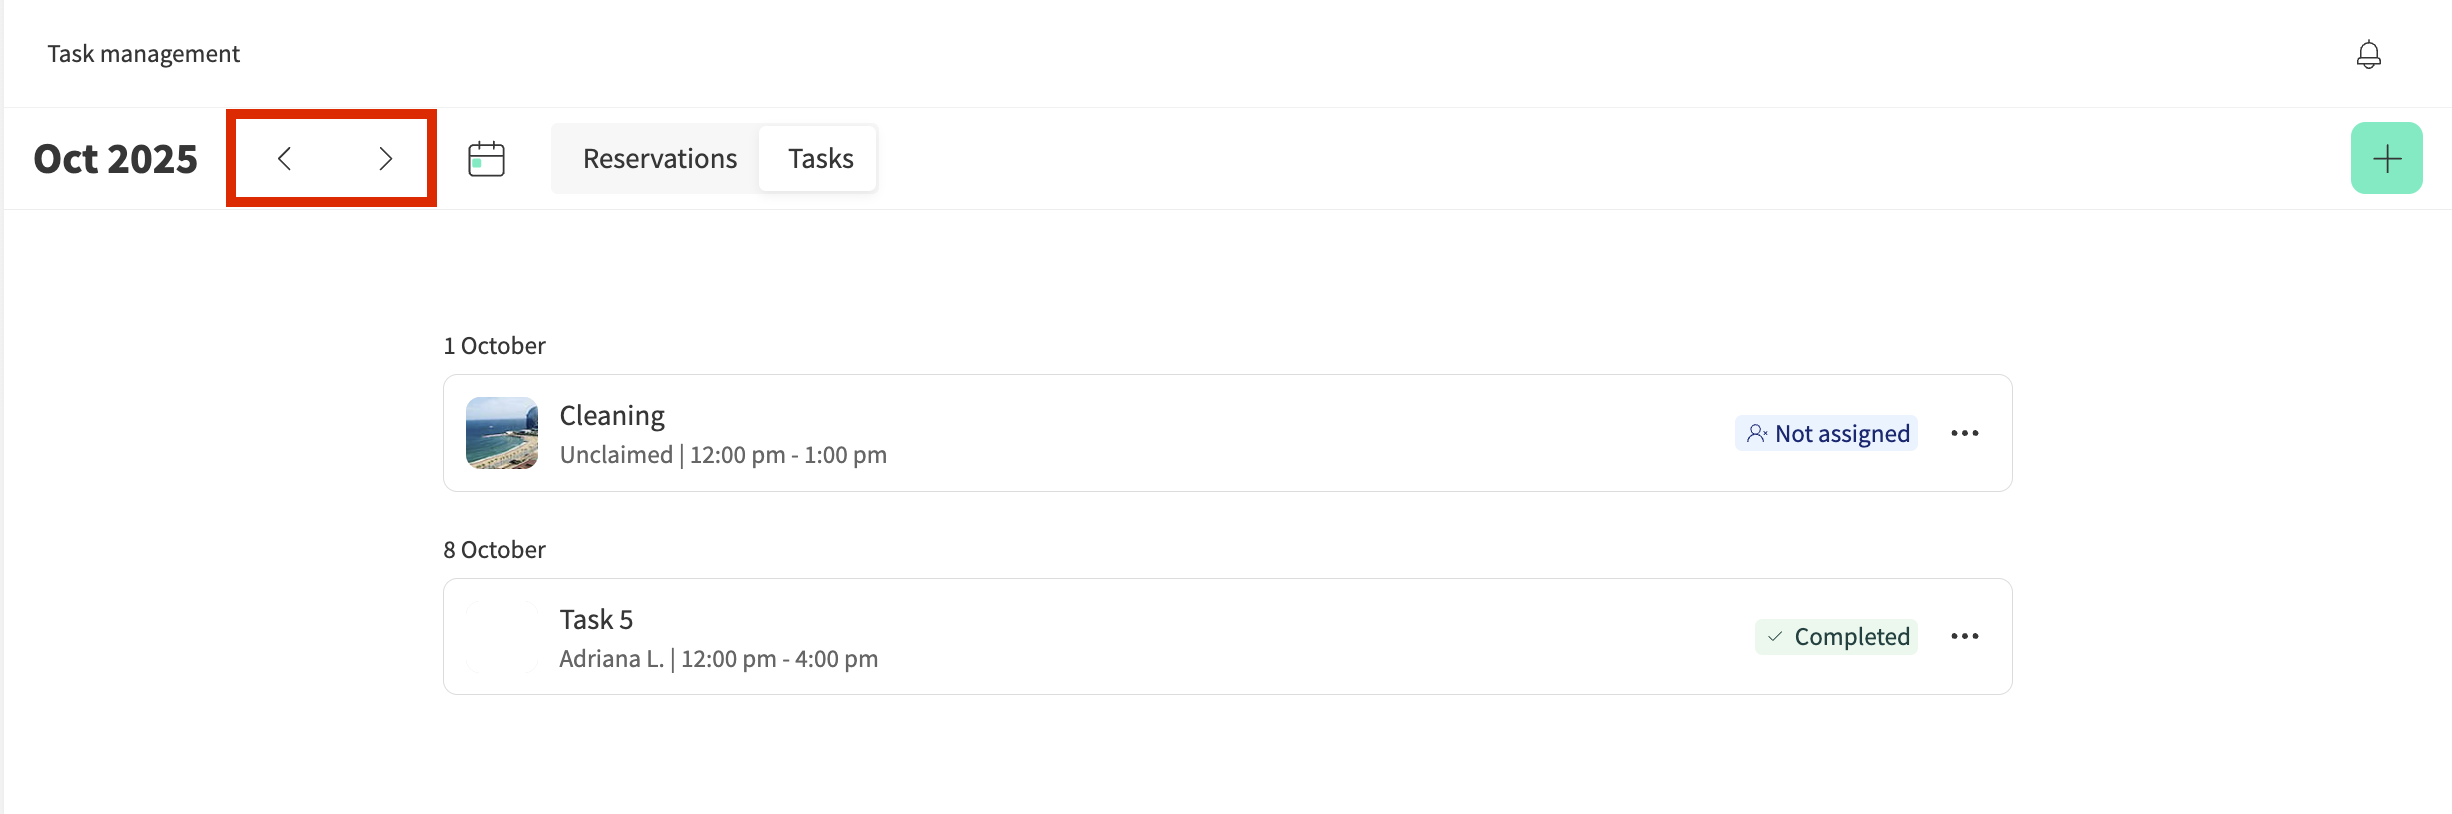Open the calendar date picker icon
This screenshot has width=2452, height=814.
(x=486, y=158)
